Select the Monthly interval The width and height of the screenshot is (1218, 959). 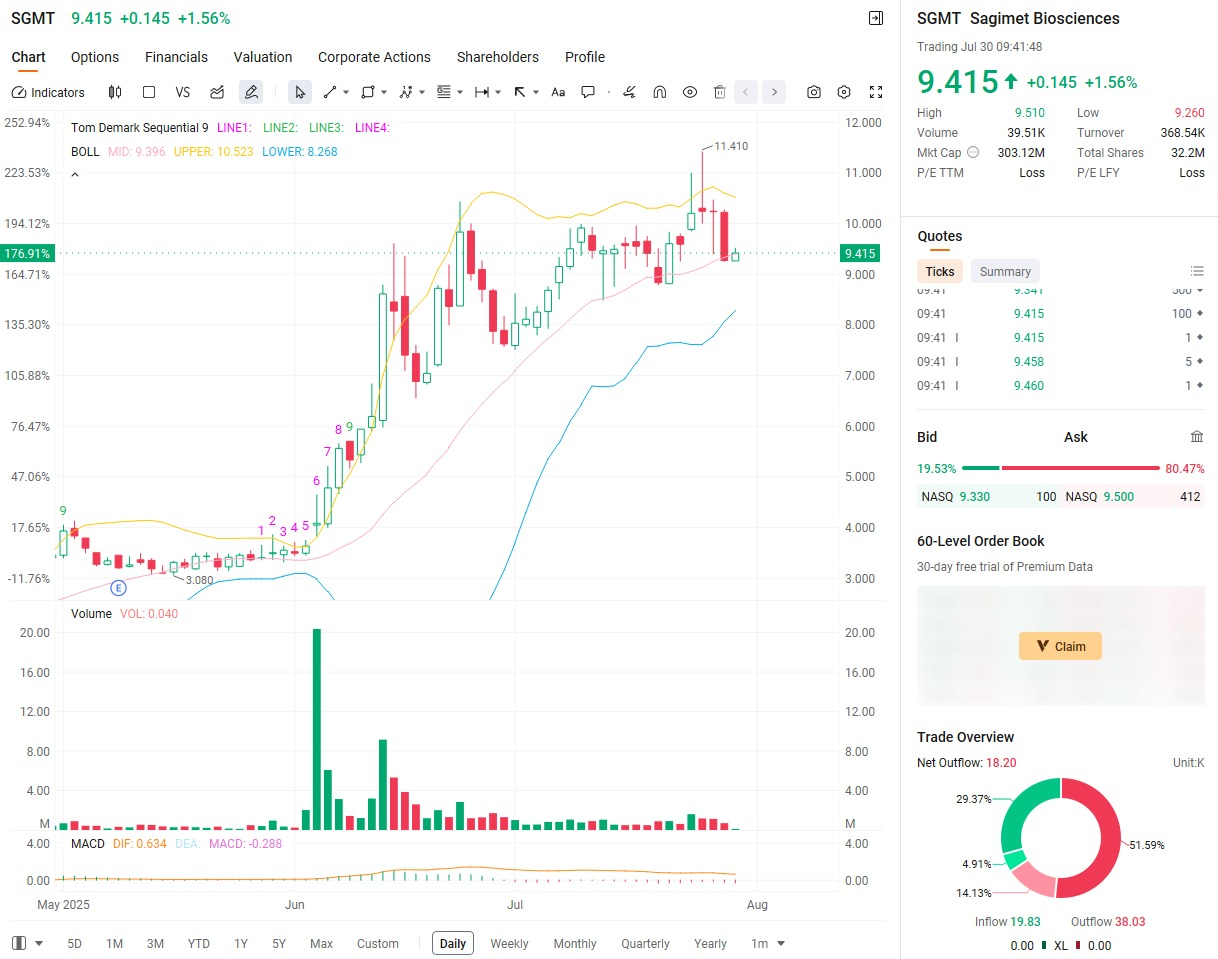(x=575, y=943)
